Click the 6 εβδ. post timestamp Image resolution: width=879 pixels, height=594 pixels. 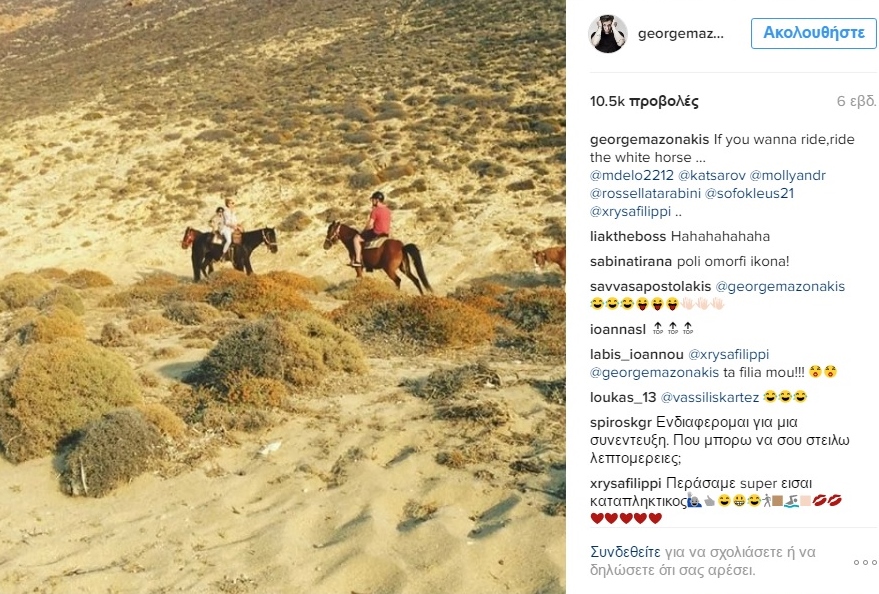[x=856, y=101]
